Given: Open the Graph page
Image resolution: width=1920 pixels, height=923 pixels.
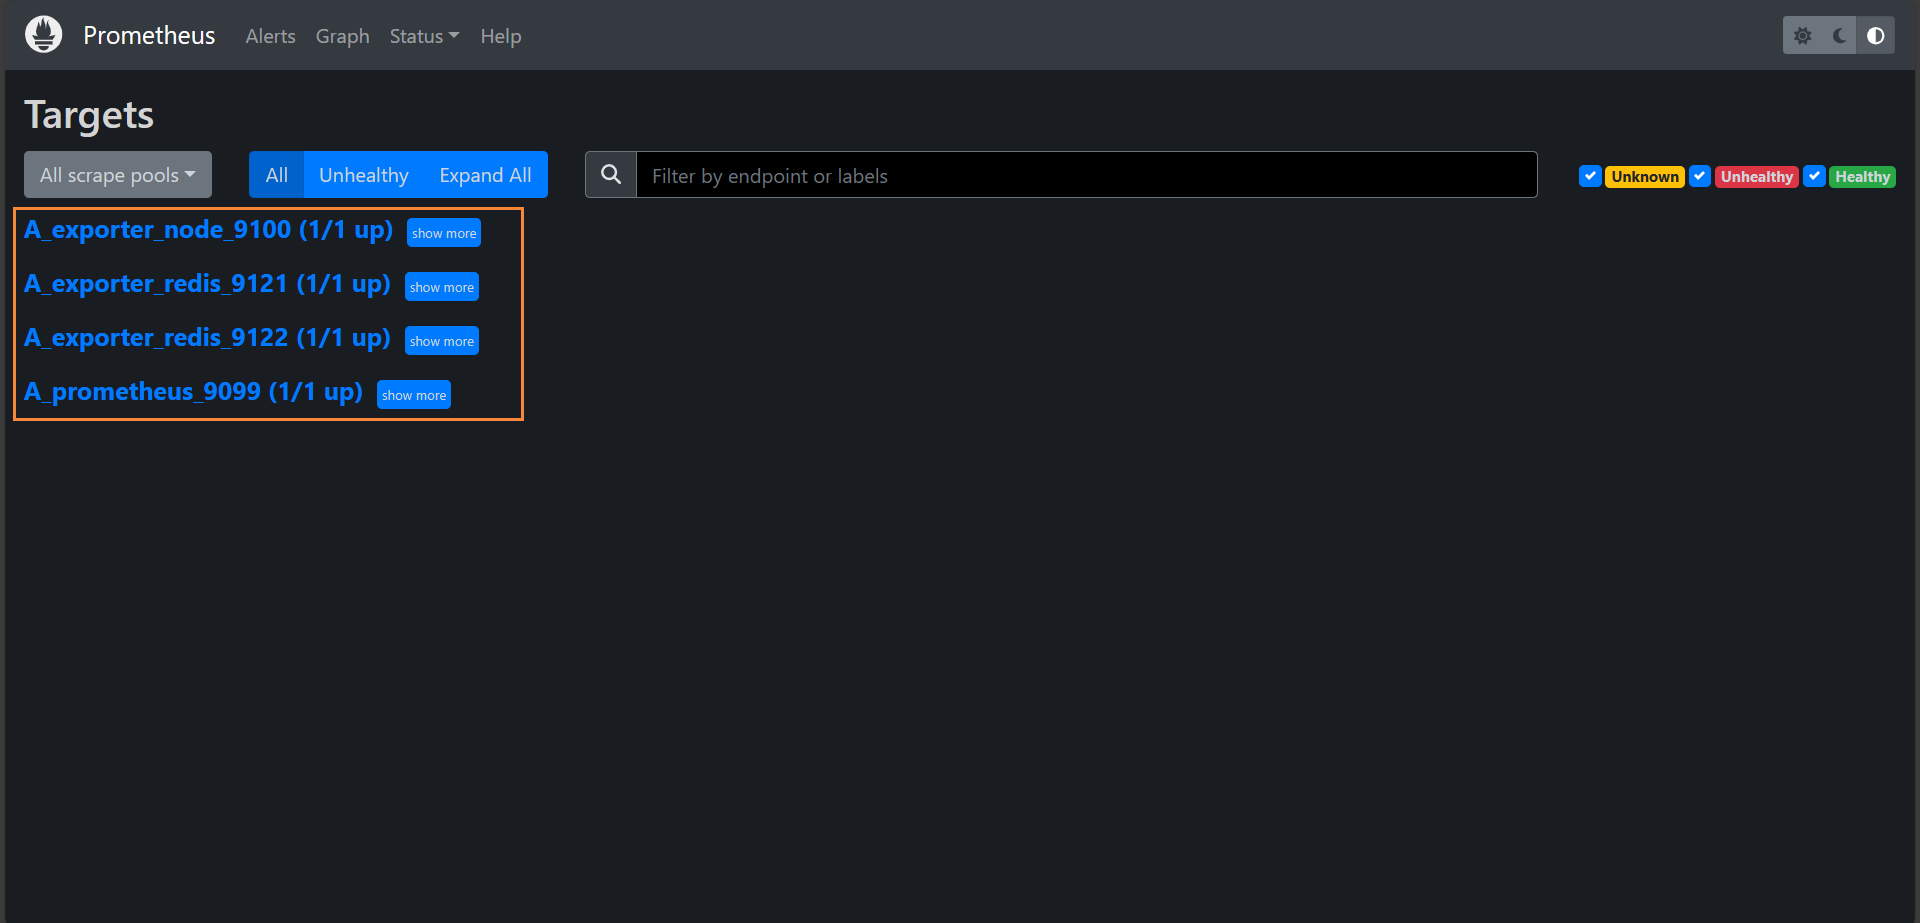Looking at the screenshot, I should (x=342, y=36).
